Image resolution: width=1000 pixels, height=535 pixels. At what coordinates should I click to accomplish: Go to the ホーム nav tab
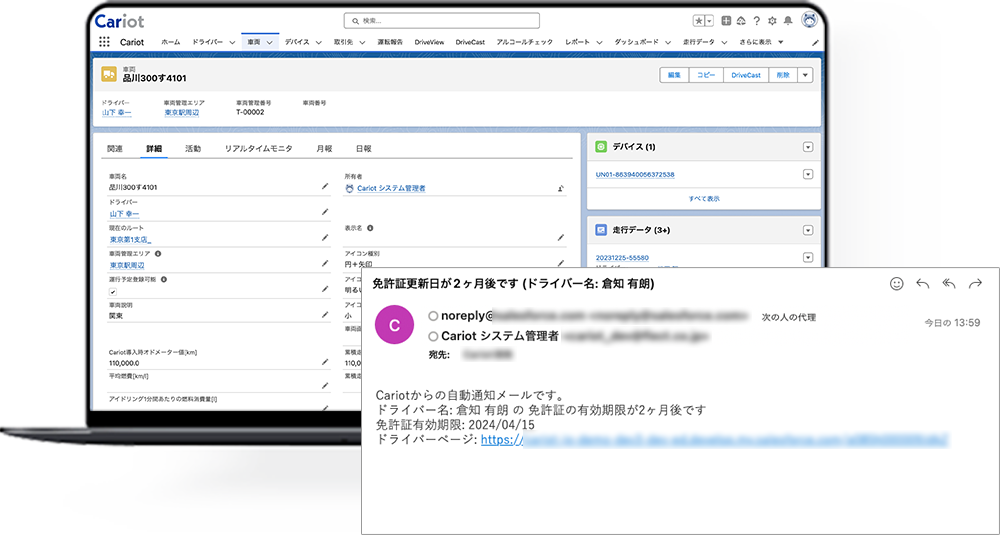point(170,42)
